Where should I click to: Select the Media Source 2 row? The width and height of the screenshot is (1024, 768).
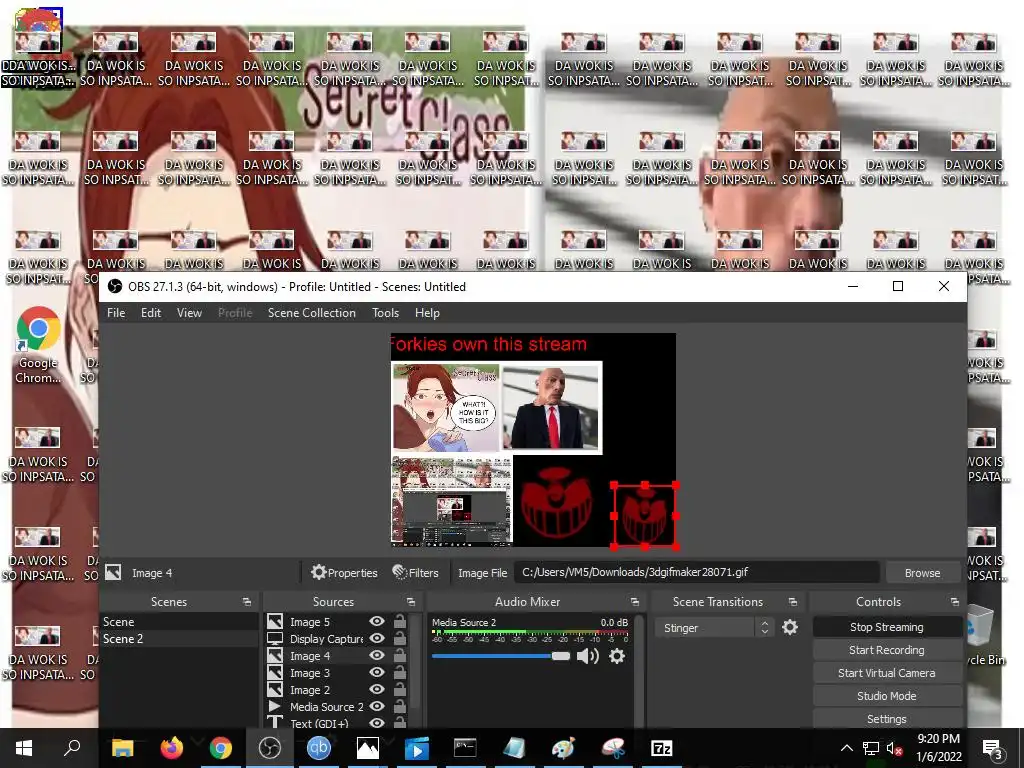pos(338,707)
